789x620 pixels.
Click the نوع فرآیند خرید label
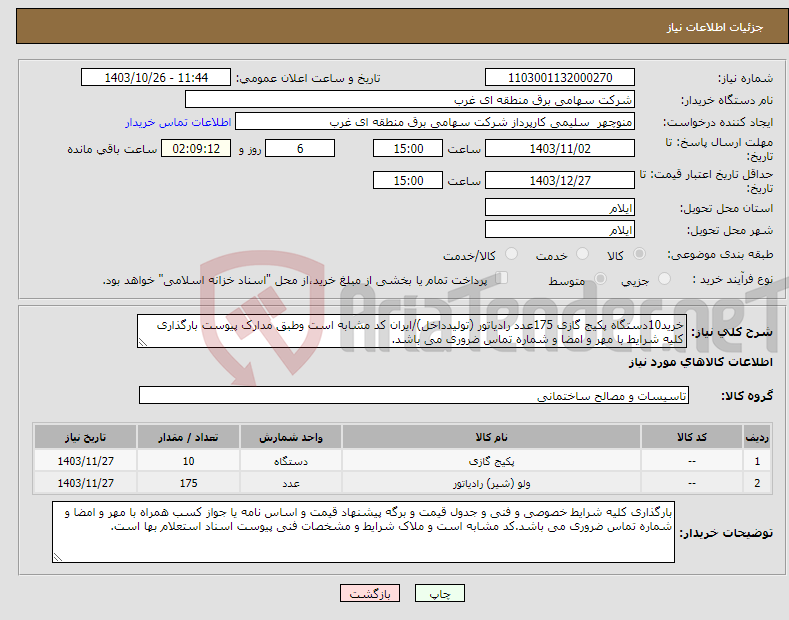coord(733,279)
